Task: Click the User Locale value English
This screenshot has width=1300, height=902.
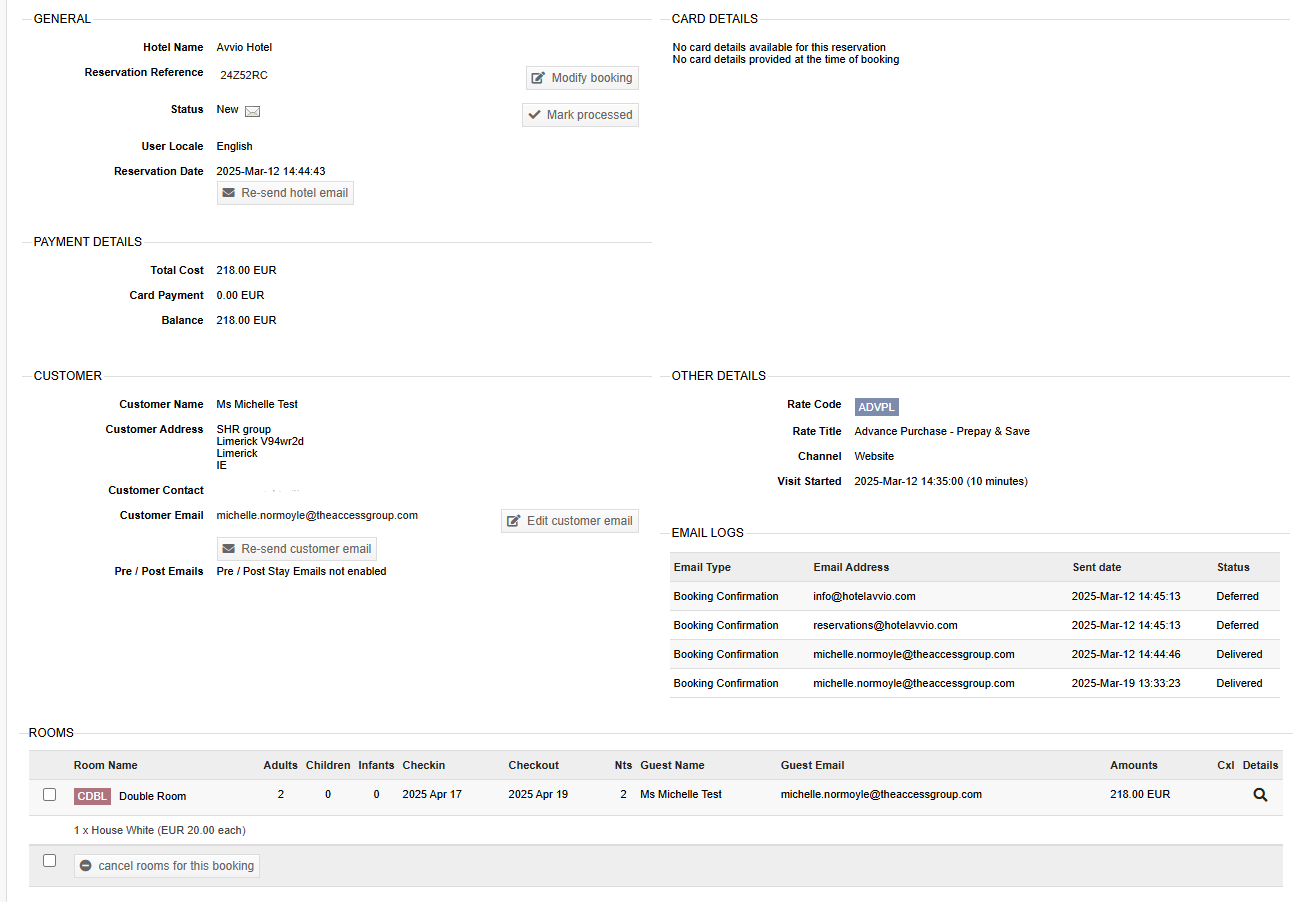Action: coord(234,146)
